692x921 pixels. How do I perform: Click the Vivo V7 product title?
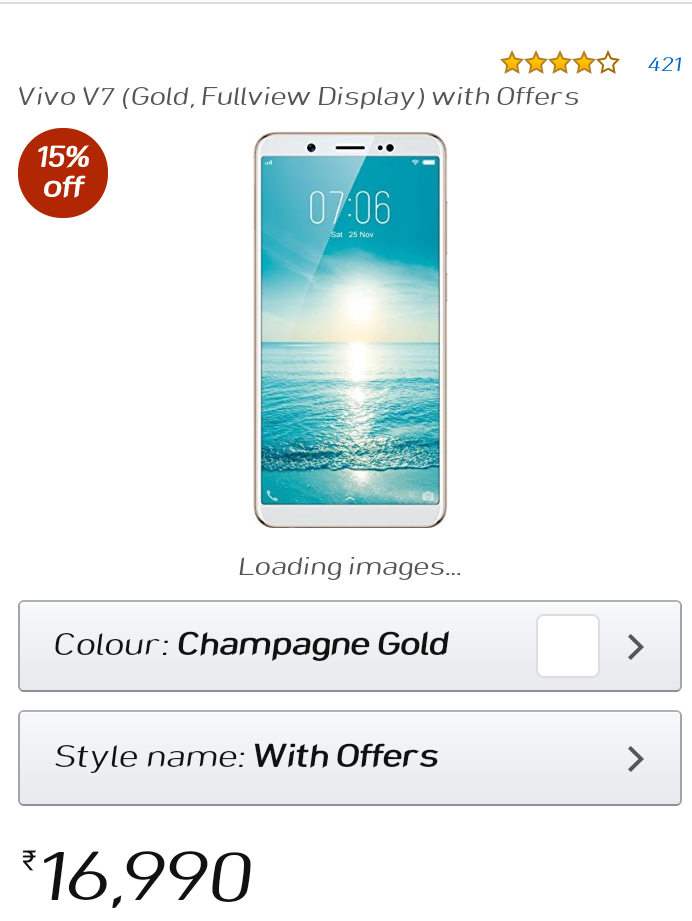pos(298,97)
